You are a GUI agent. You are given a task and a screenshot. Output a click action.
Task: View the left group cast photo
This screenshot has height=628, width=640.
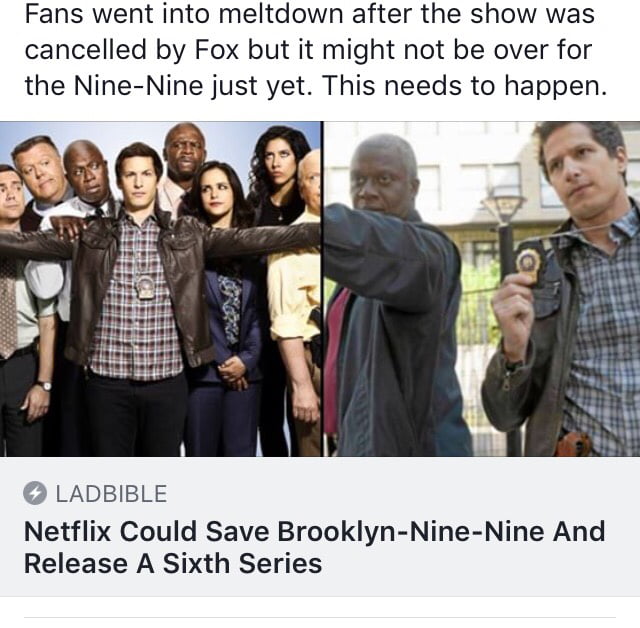(x=161, y=289)
